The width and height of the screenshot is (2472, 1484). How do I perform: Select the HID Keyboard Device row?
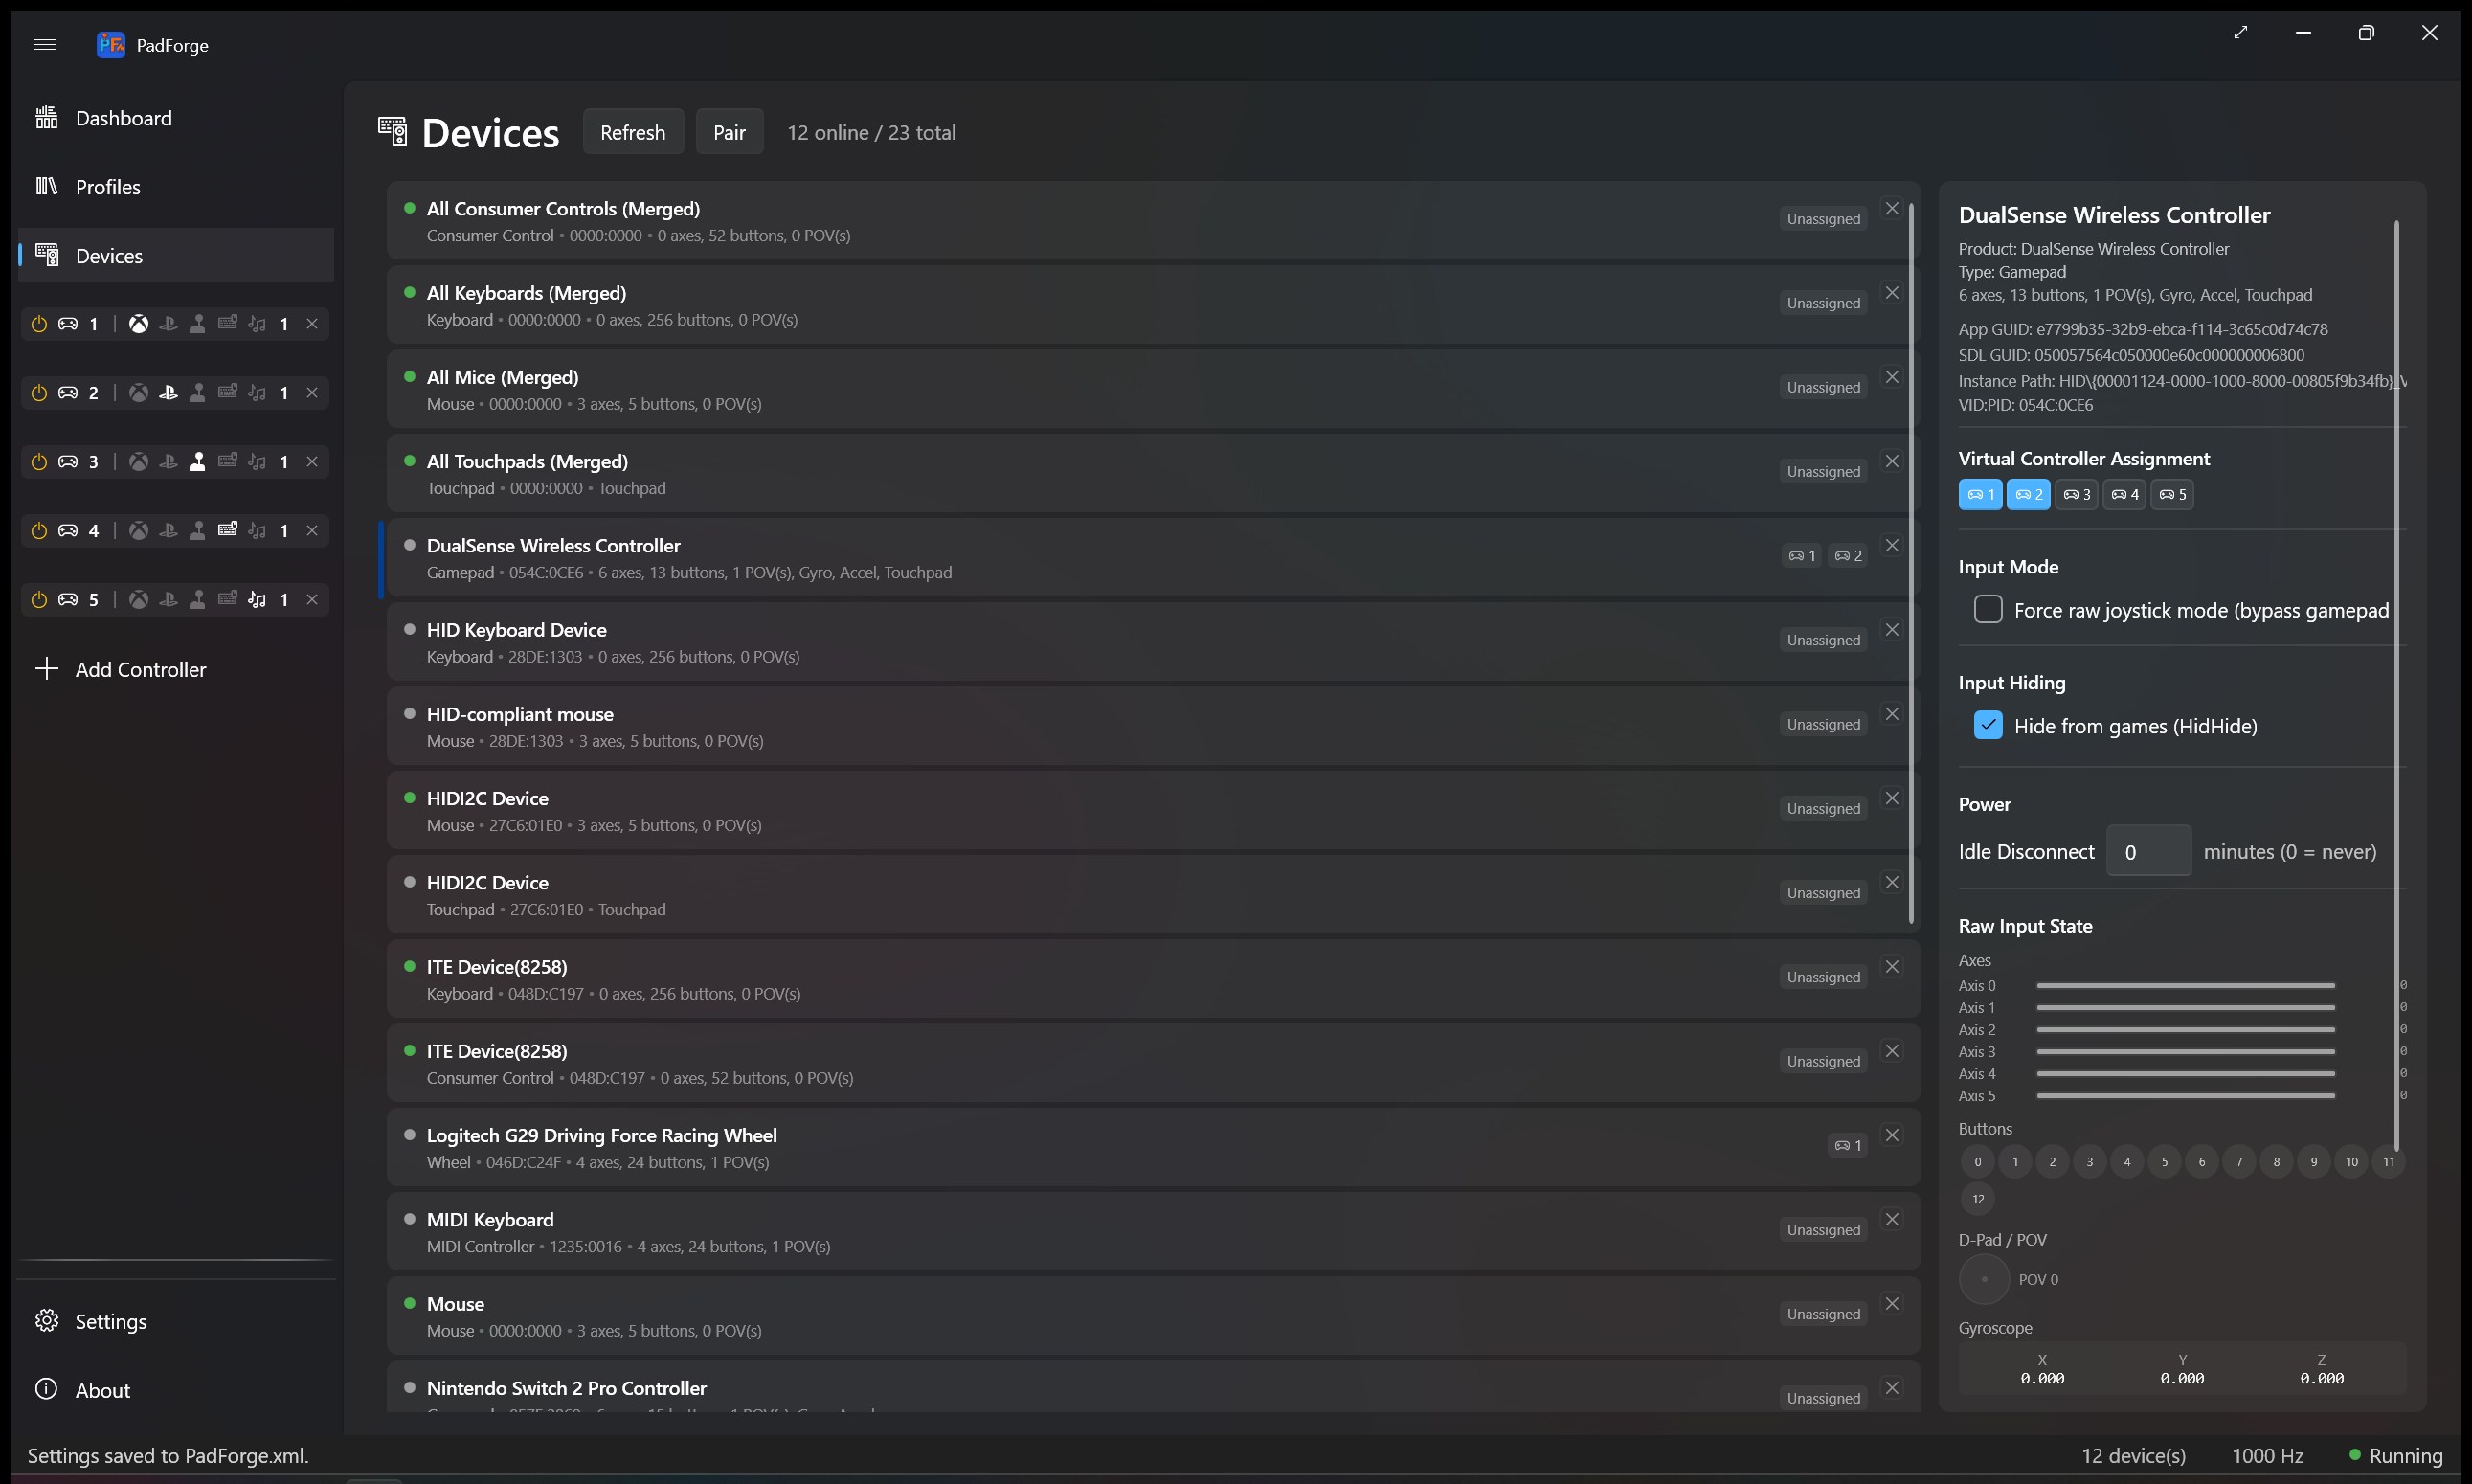pos(1153,642)
